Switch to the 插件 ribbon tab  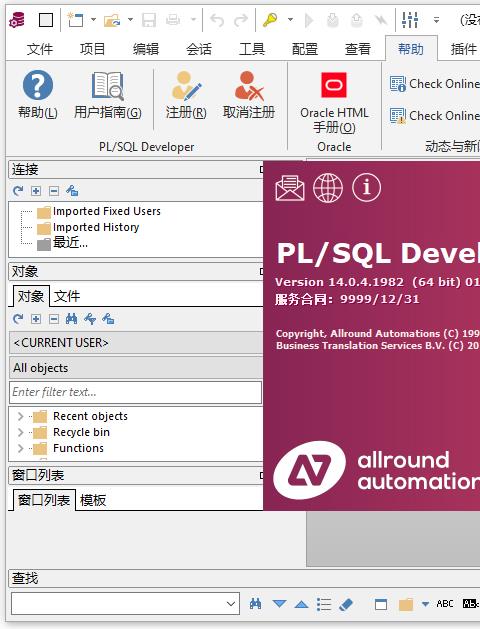coord(464,49)
